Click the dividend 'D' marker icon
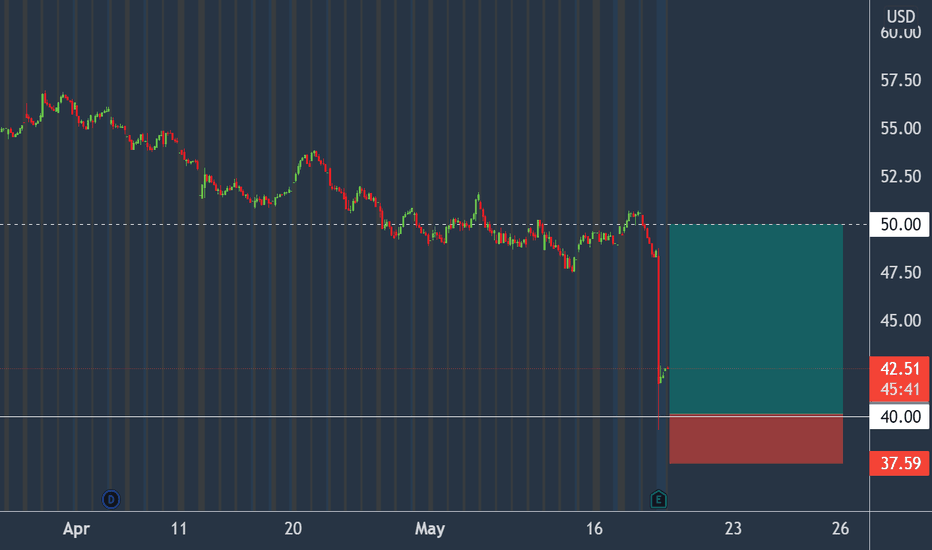The image size is (932, 550). 111,499
